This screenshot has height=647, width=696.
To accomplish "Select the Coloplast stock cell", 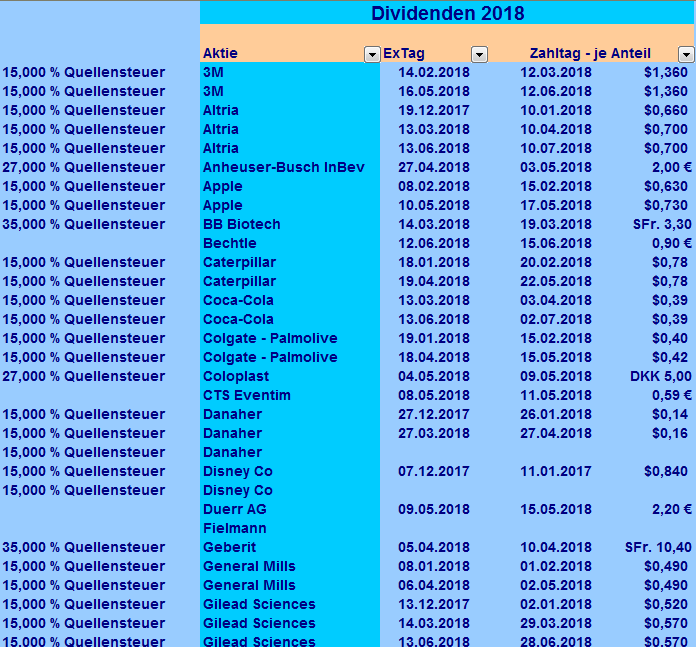I will (290, 376).
